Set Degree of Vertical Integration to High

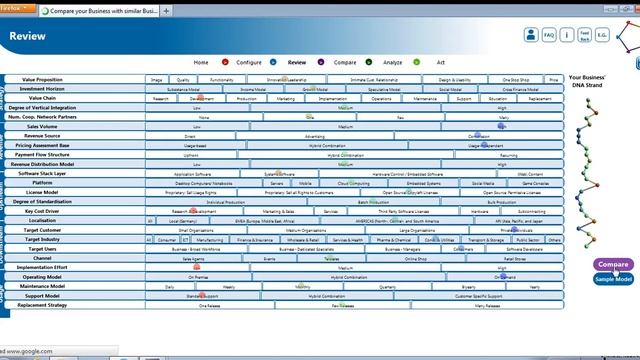point(502,108)
